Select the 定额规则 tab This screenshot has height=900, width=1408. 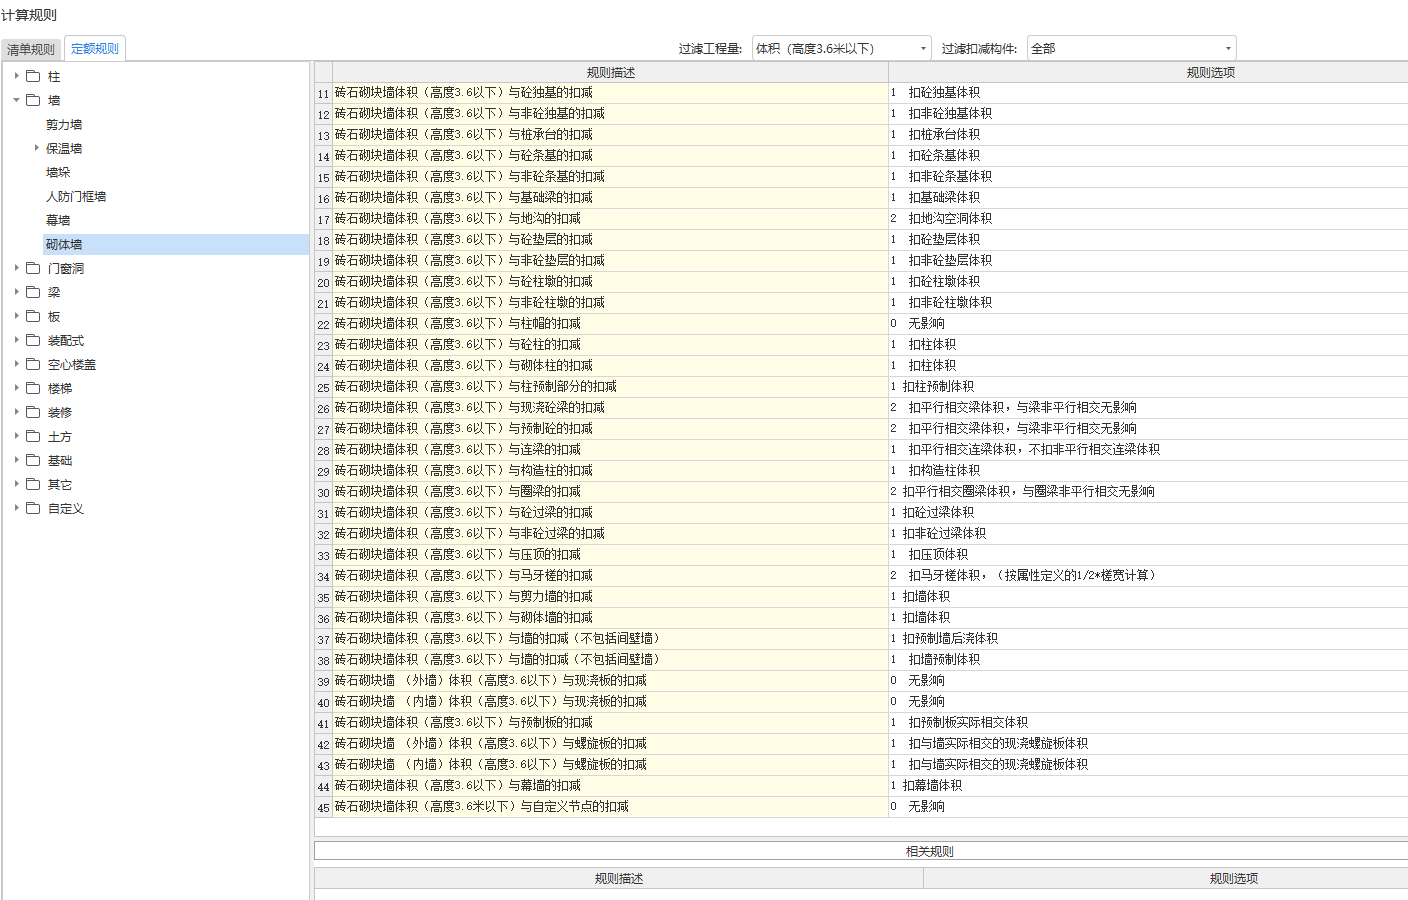click(95, 48)
